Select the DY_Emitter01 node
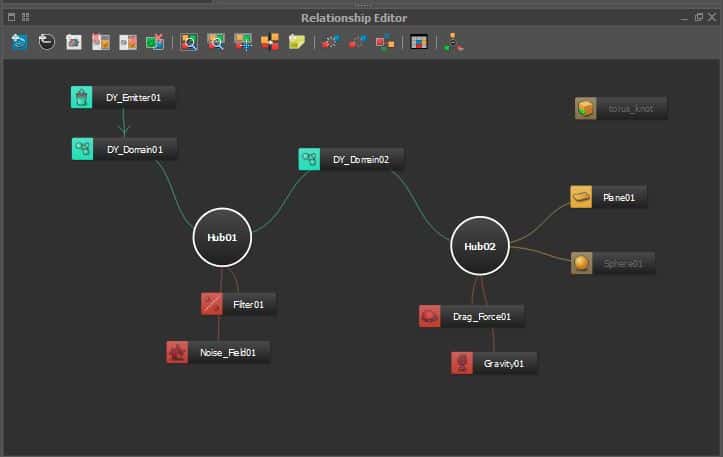The image size is (723, 457). tap(123, 97)
